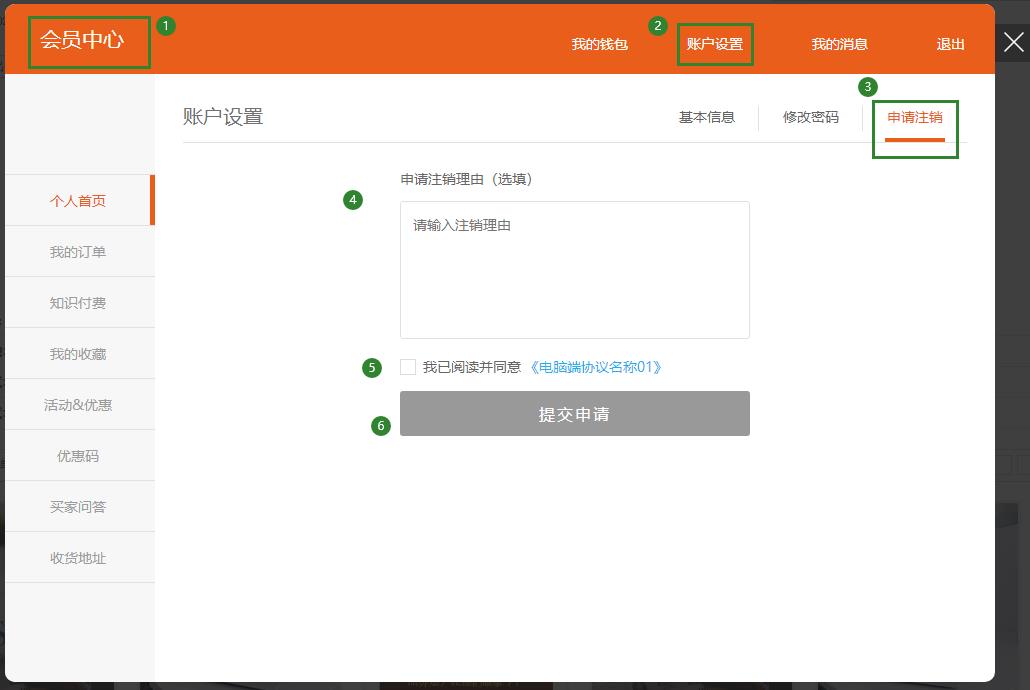The height and width of the screenshot is (690, 1030).
Task: Switch to the 基本信息 tab
Action: (x=706, y=117)
